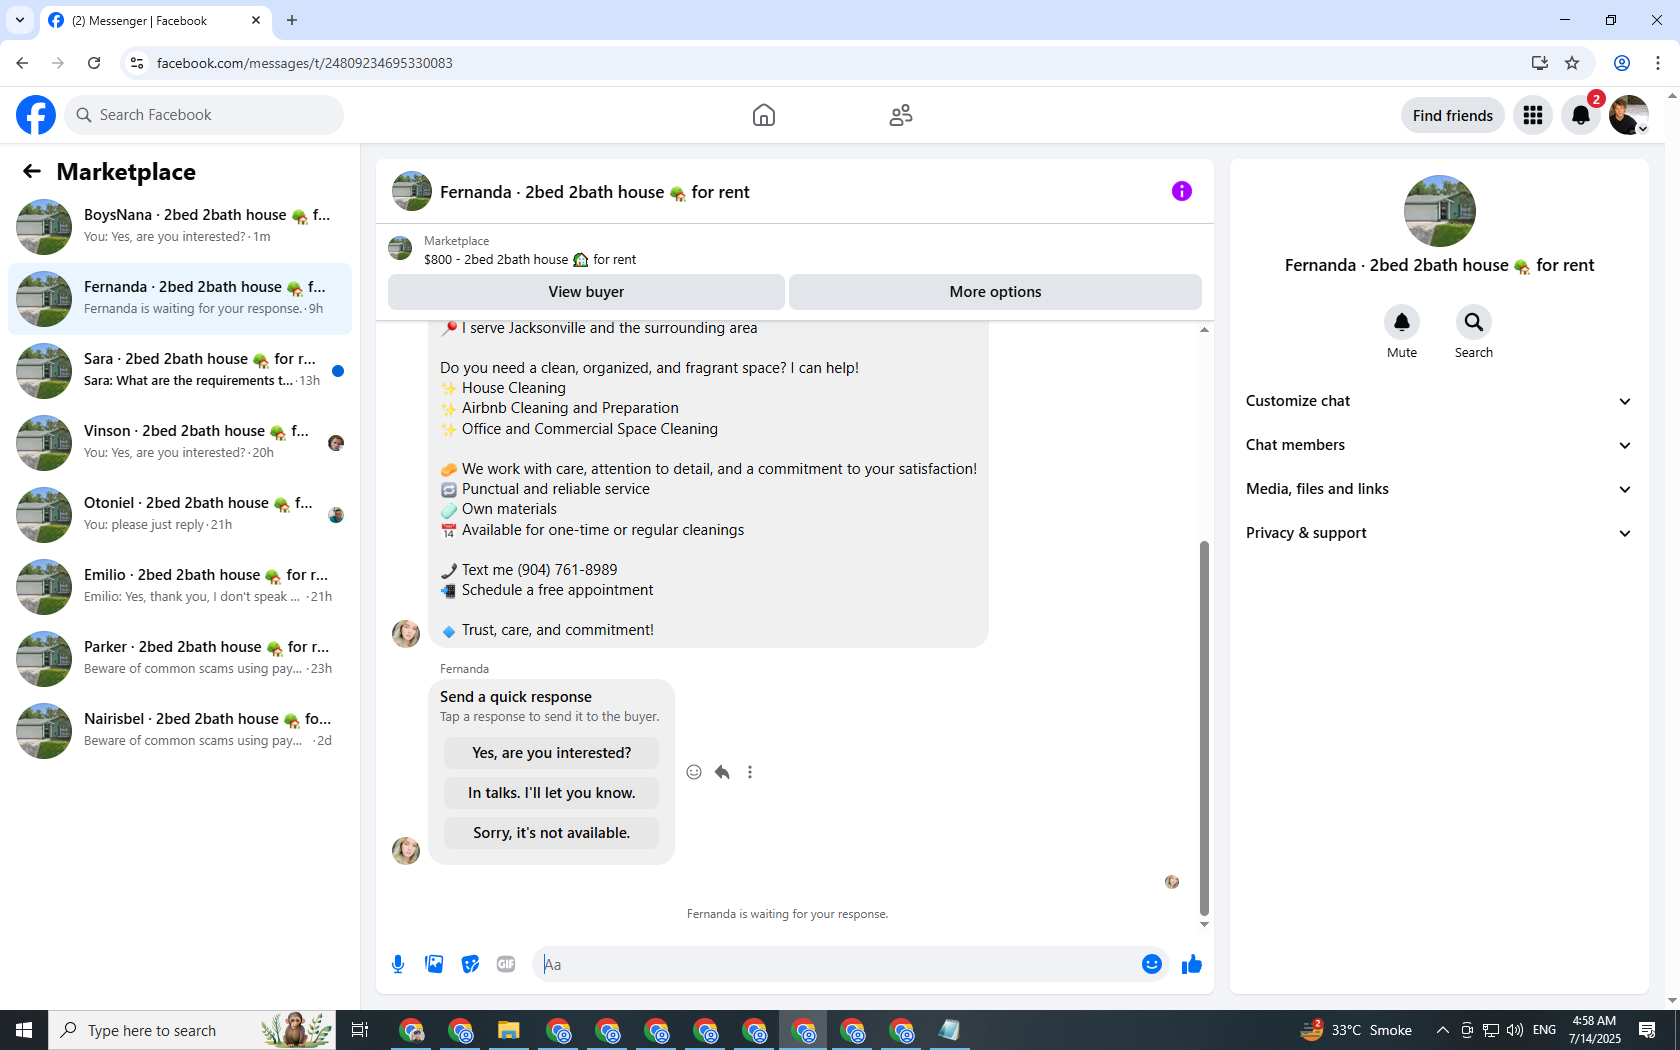Image resolution: width=1680 pixels, height=1050 pixels.
Task: Choose a GIF
Action: click(x=506, y=964)
